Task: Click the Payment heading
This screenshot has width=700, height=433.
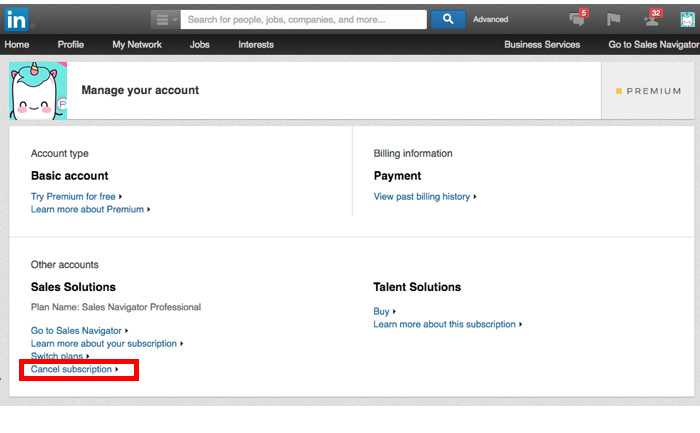Action: point(397,176)
